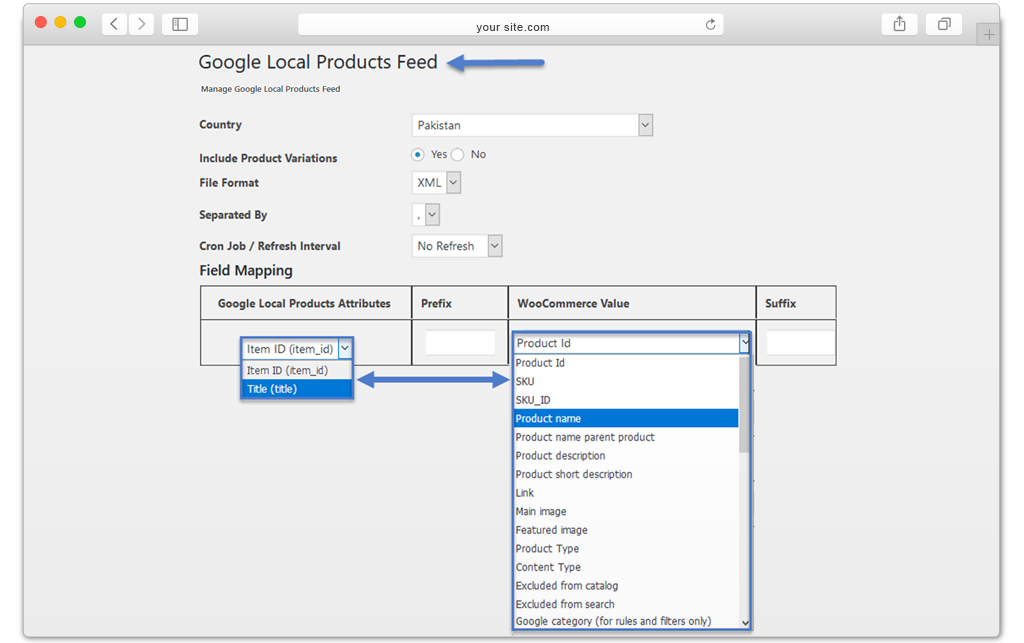Select Product short description option
1024x643 pixels.
(x=626, y=475)
